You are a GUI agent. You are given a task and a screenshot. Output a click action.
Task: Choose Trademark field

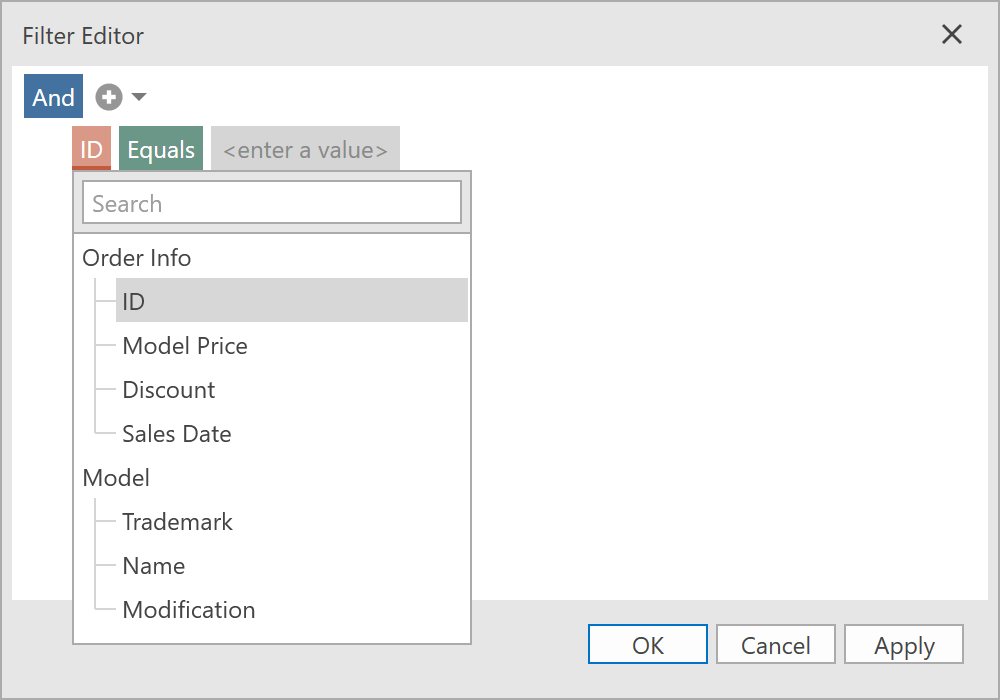[x=178, y=522]
